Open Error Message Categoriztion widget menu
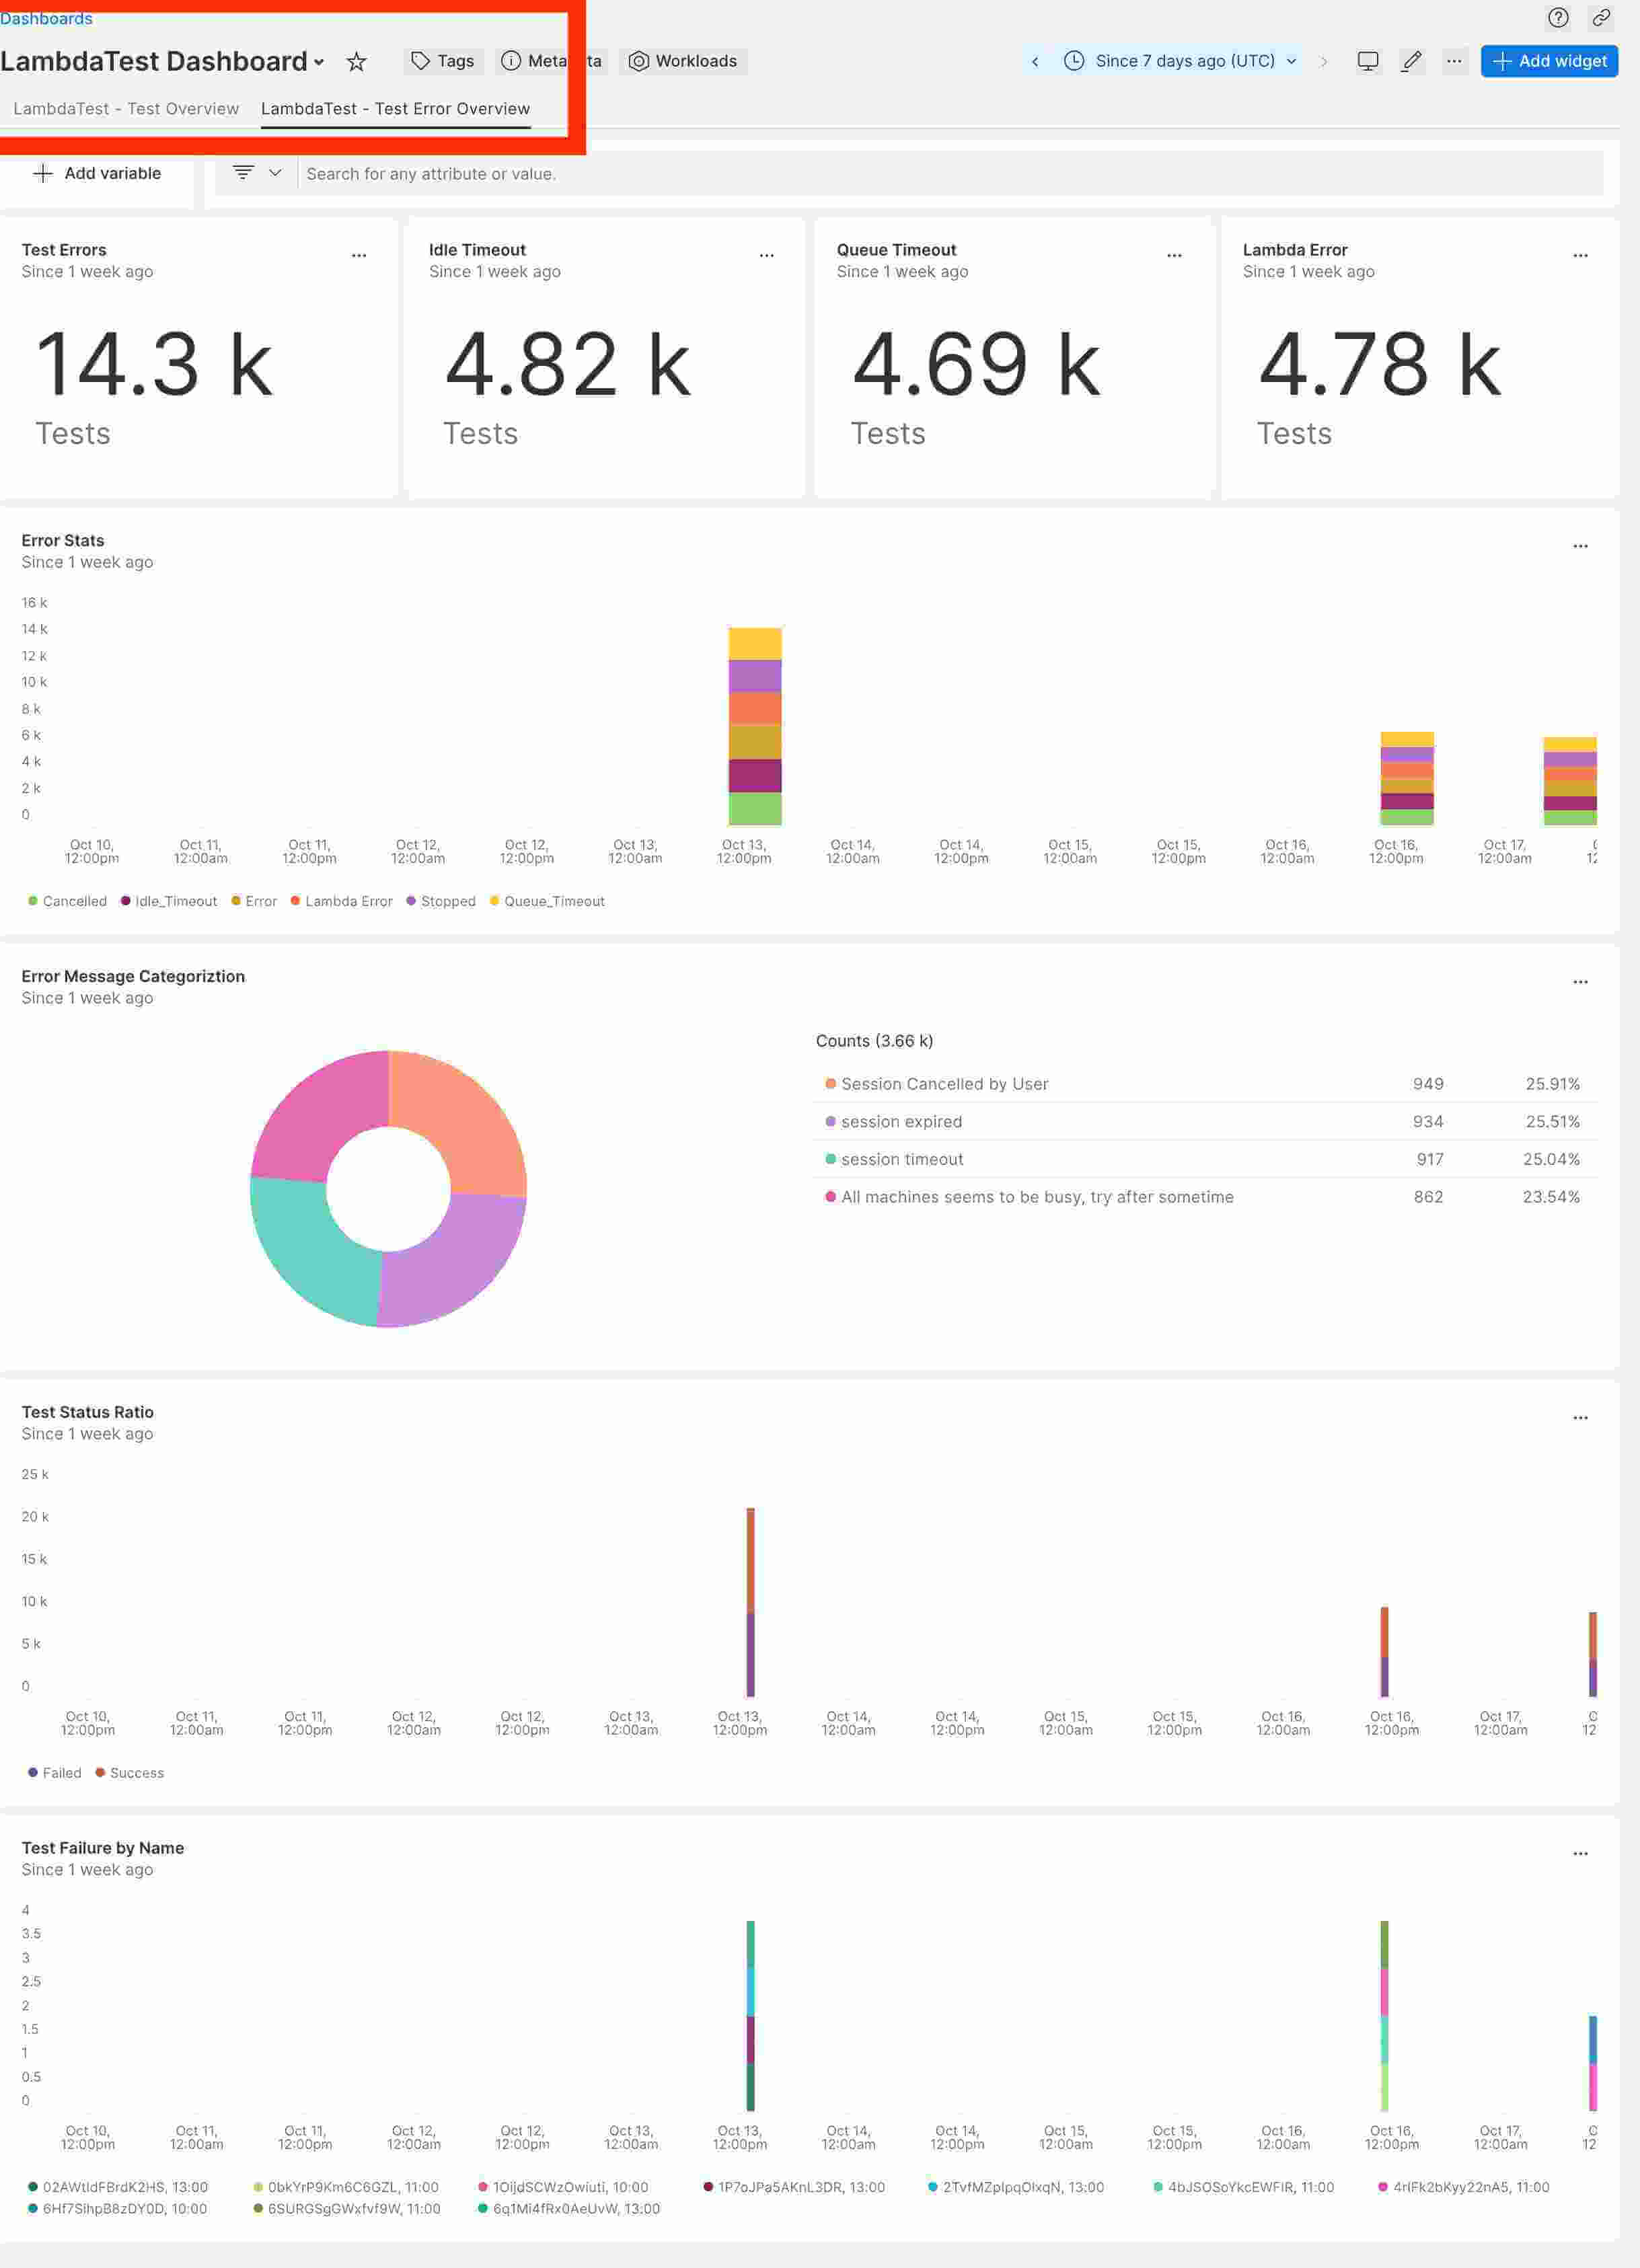 1580,982
